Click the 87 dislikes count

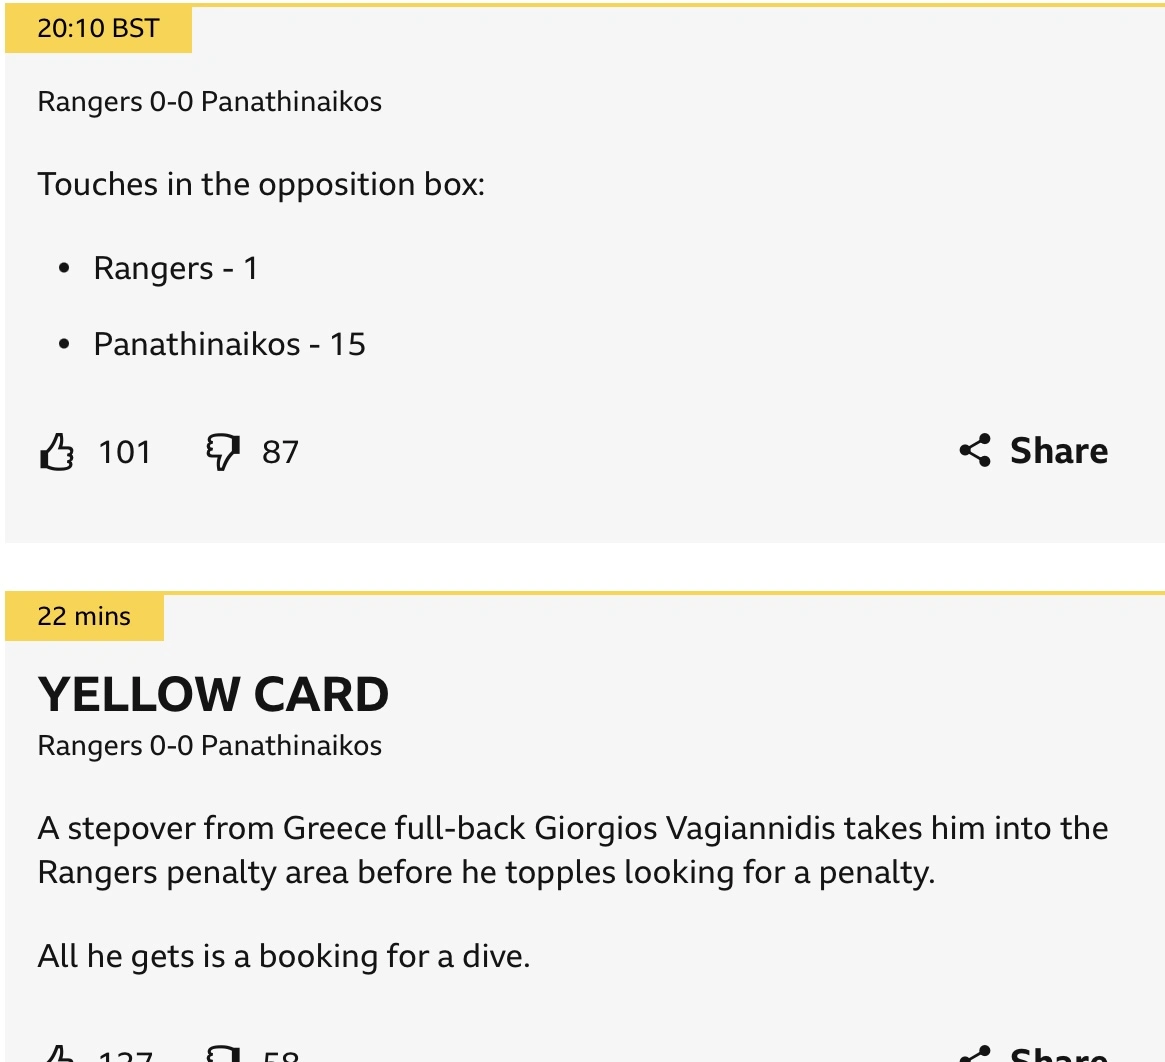tap(280, 452)
